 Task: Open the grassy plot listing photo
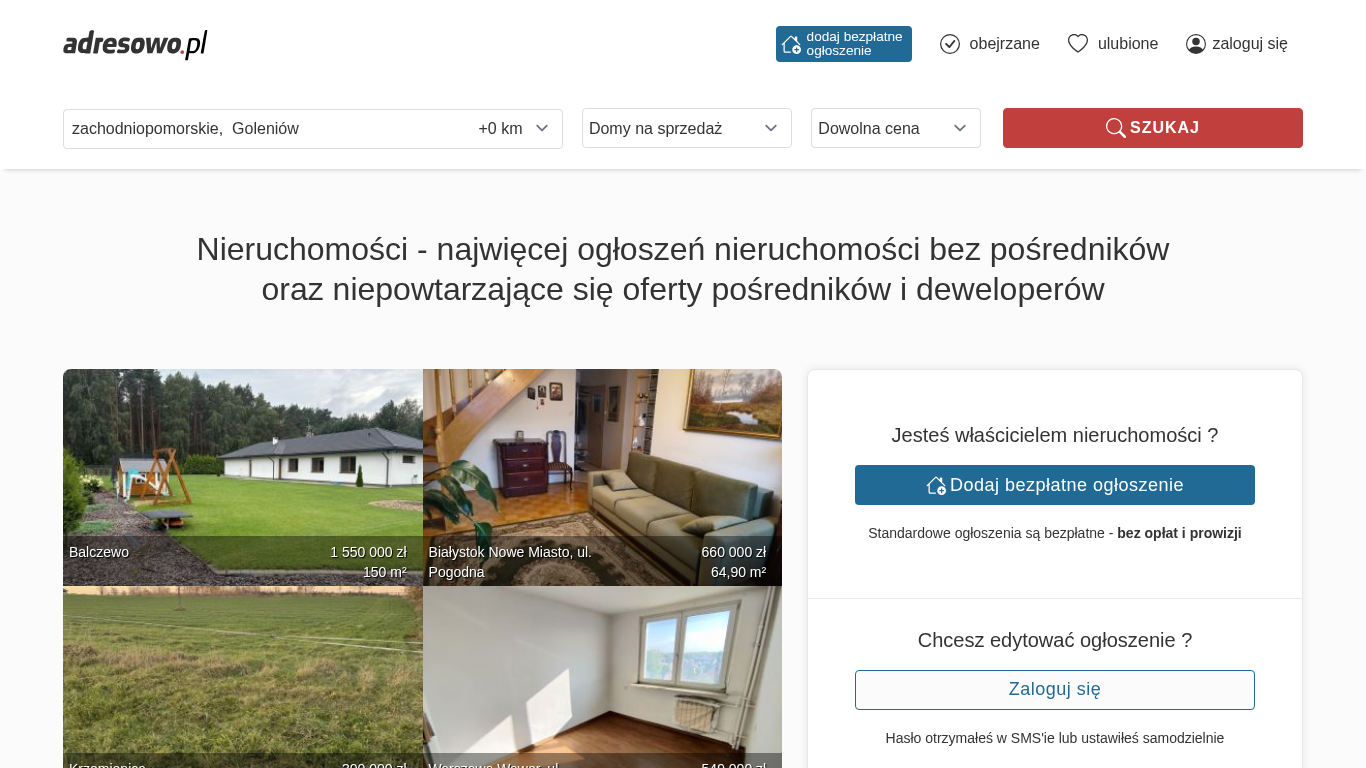(242, 670)
